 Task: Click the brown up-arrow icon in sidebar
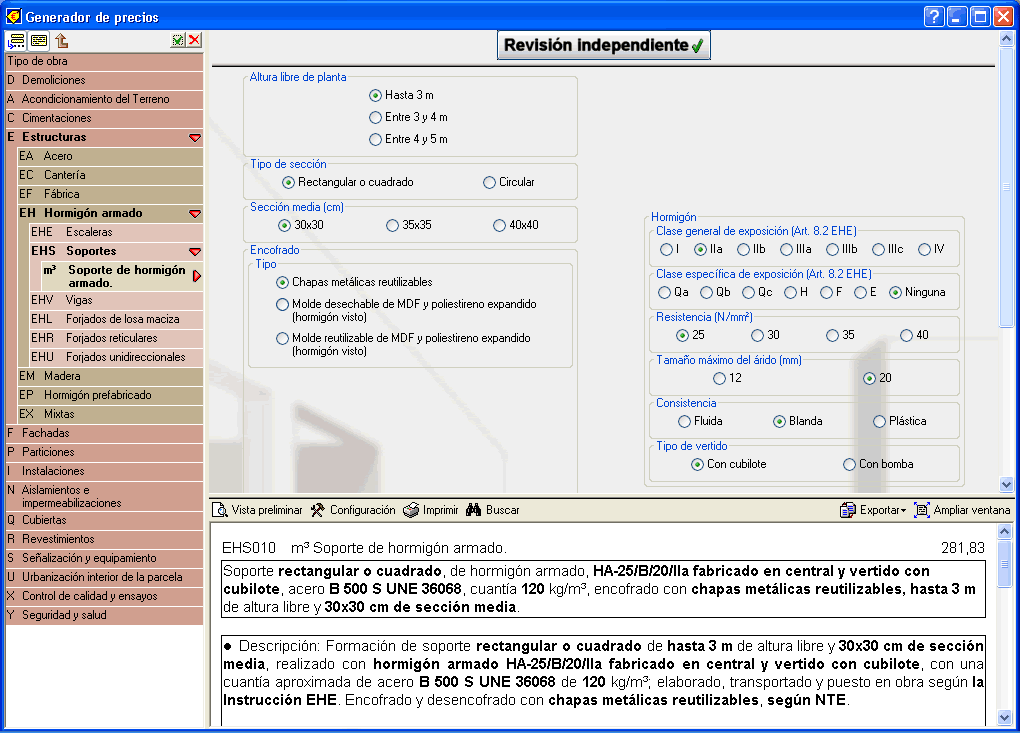click(x=62, y=41)
